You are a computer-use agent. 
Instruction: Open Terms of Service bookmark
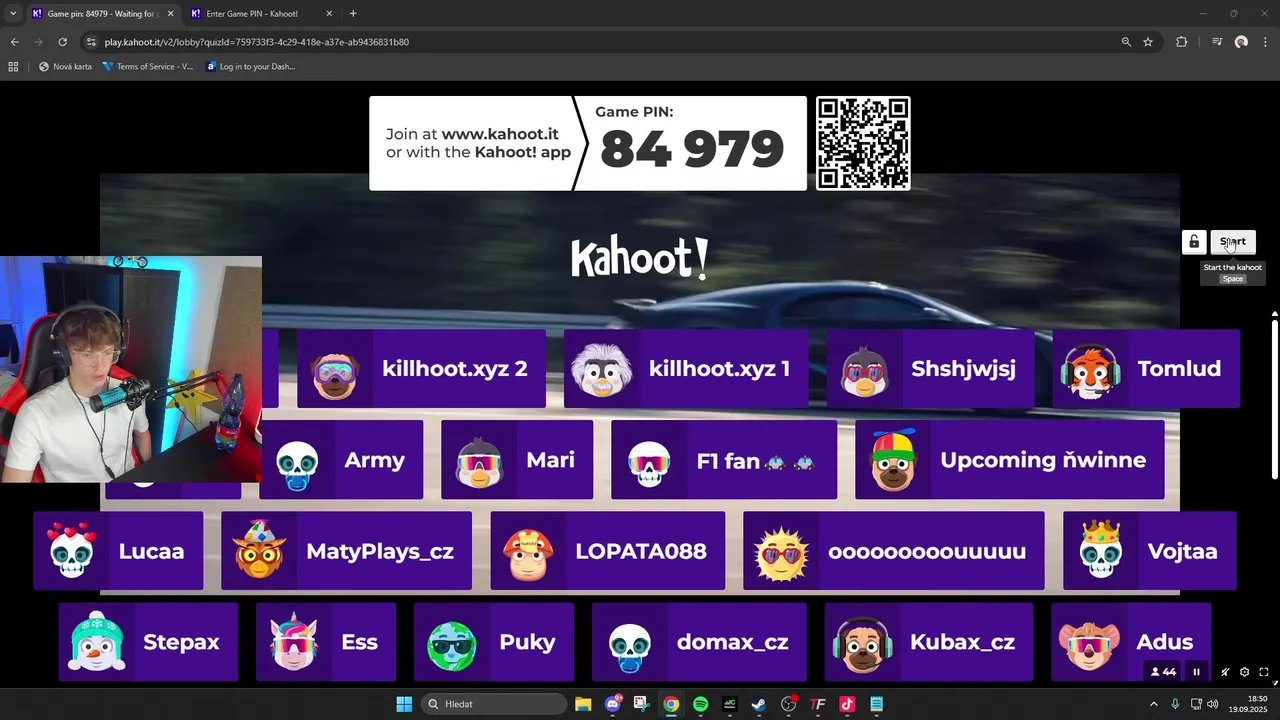tap(149, 67)
